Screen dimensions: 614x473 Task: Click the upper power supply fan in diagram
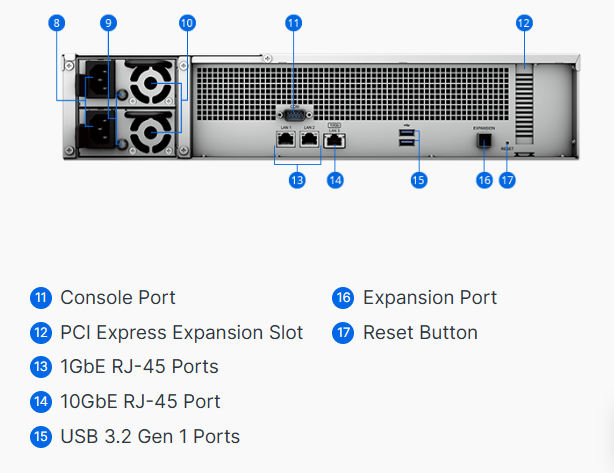point(151,83)
